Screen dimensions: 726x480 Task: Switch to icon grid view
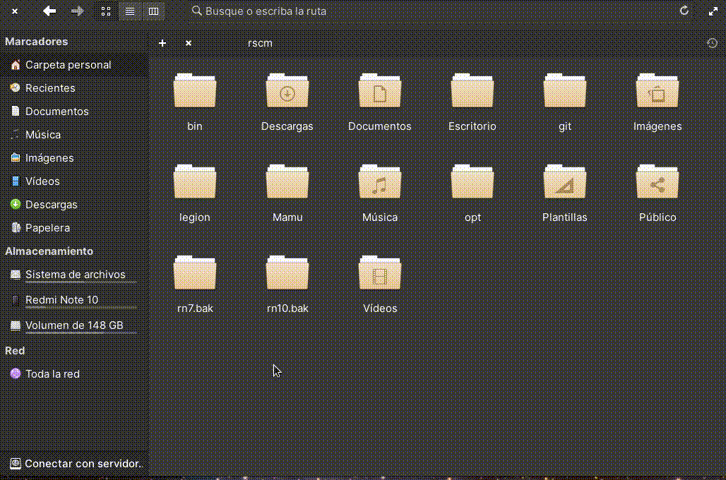click(x=106, y=11)
